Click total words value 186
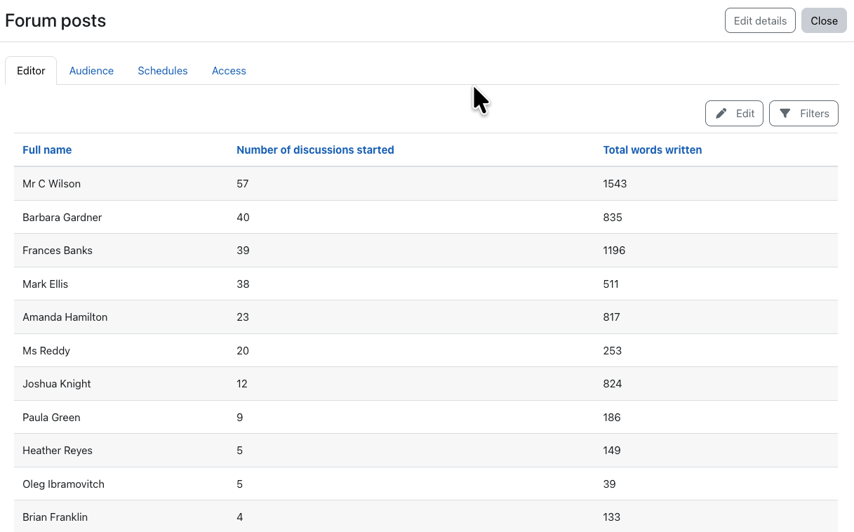Viewport: 854px width, 532px height. point(612,417)
